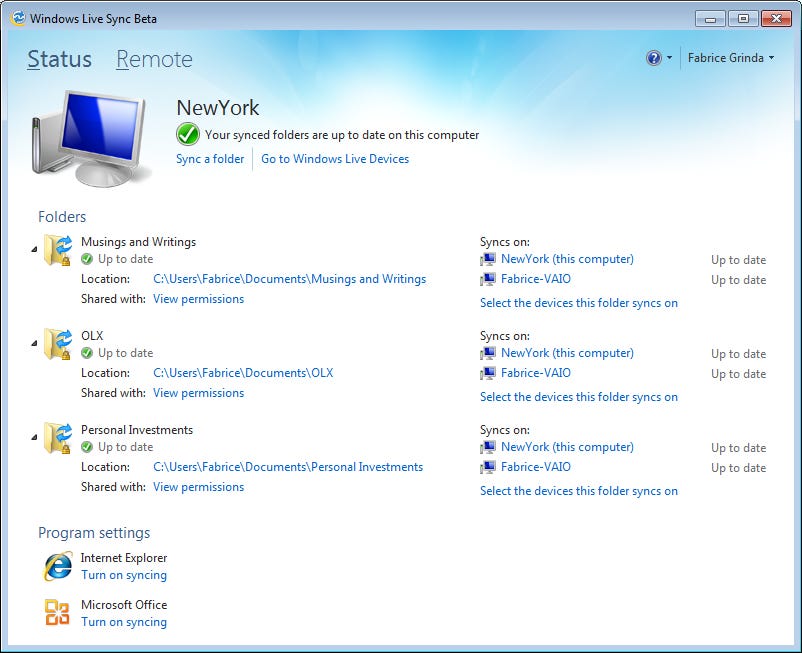This screenshot has height=653, width=802.
Task: Click the NewYork computer name heading
Action: pos(218,108)
